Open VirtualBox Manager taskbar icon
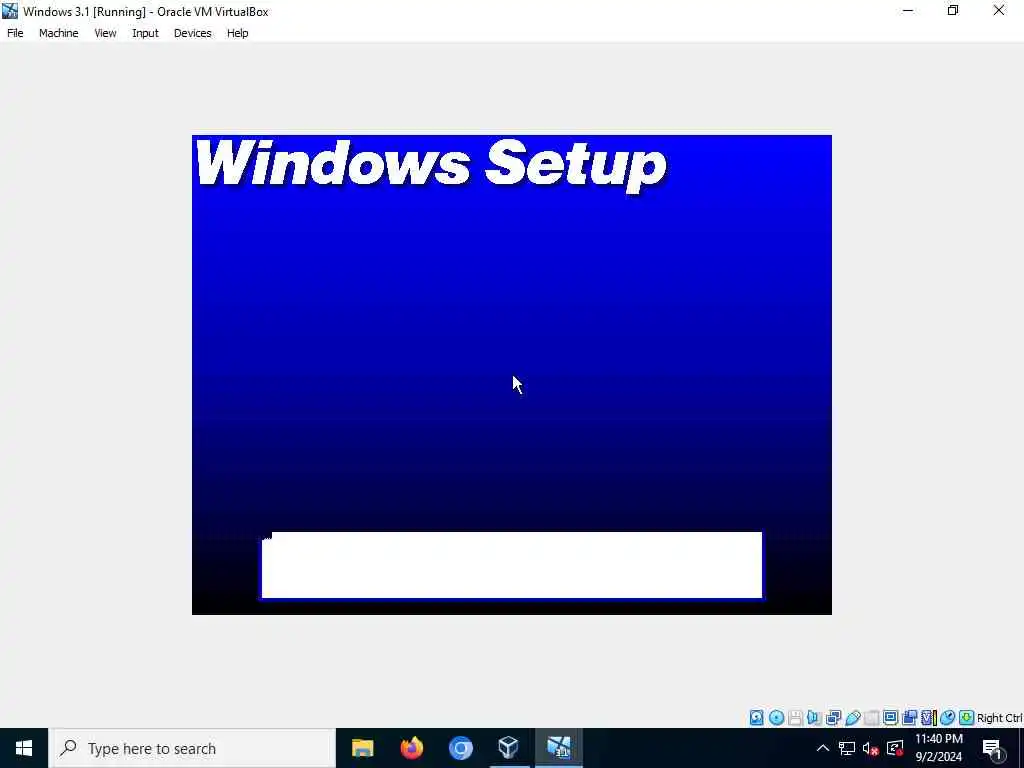 (x=509, y=748)
